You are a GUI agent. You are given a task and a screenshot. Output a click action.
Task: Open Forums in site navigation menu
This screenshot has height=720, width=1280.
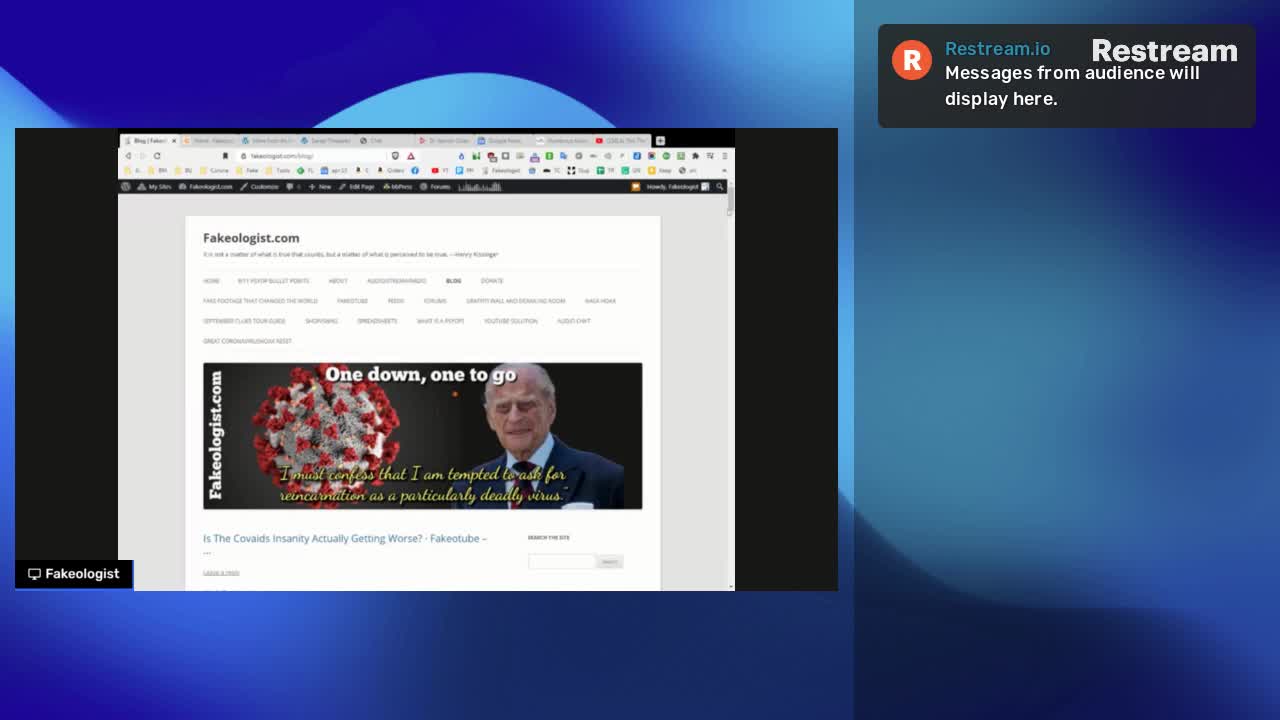[x=435, y=301]
